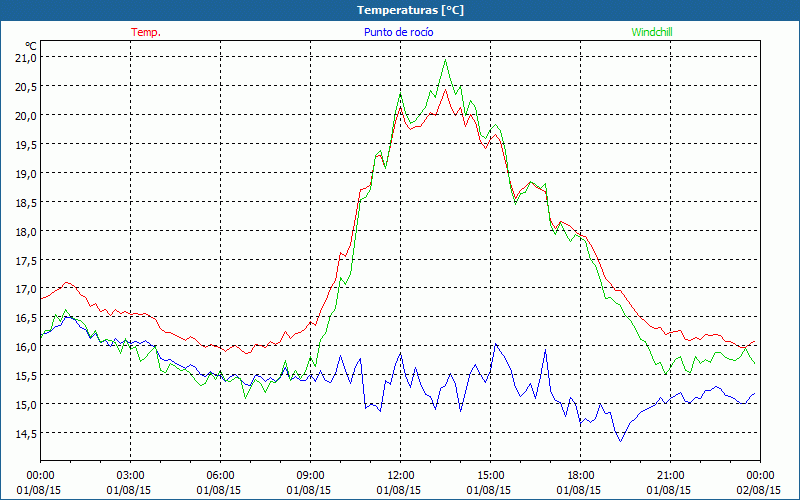Image resolution: width=800 pixels, height=500 pixels.
Task: Click the 21,0 y-axis value
Action: tap(26, 58)
